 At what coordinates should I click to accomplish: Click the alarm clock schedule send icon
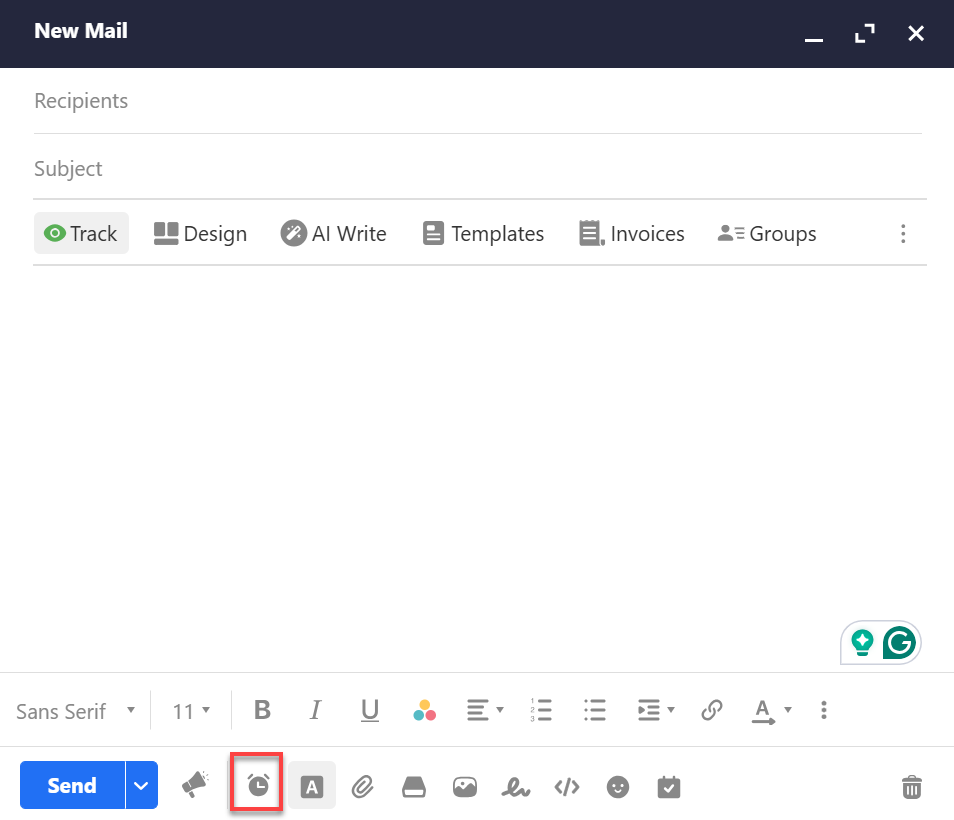(x=258, y=785)
